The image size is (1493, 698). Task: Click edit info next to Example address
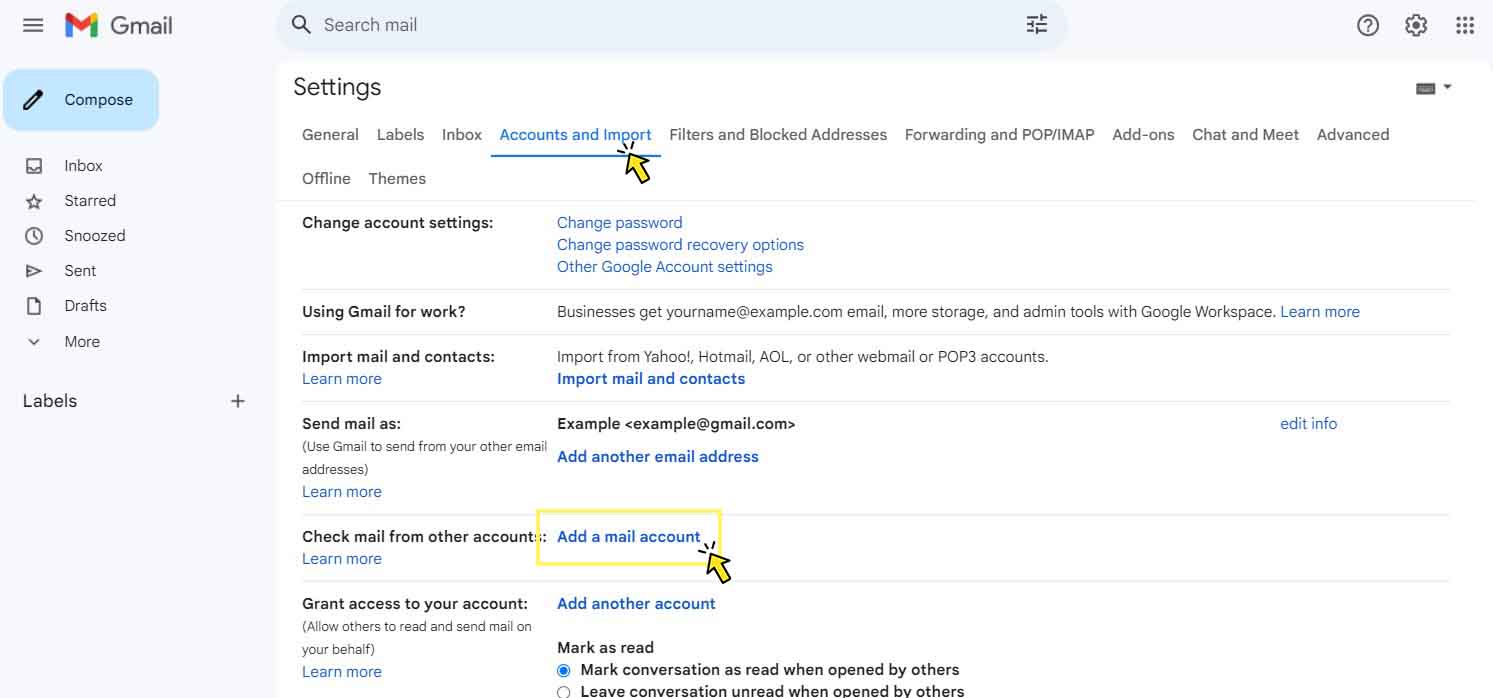tap(1308, 423)
